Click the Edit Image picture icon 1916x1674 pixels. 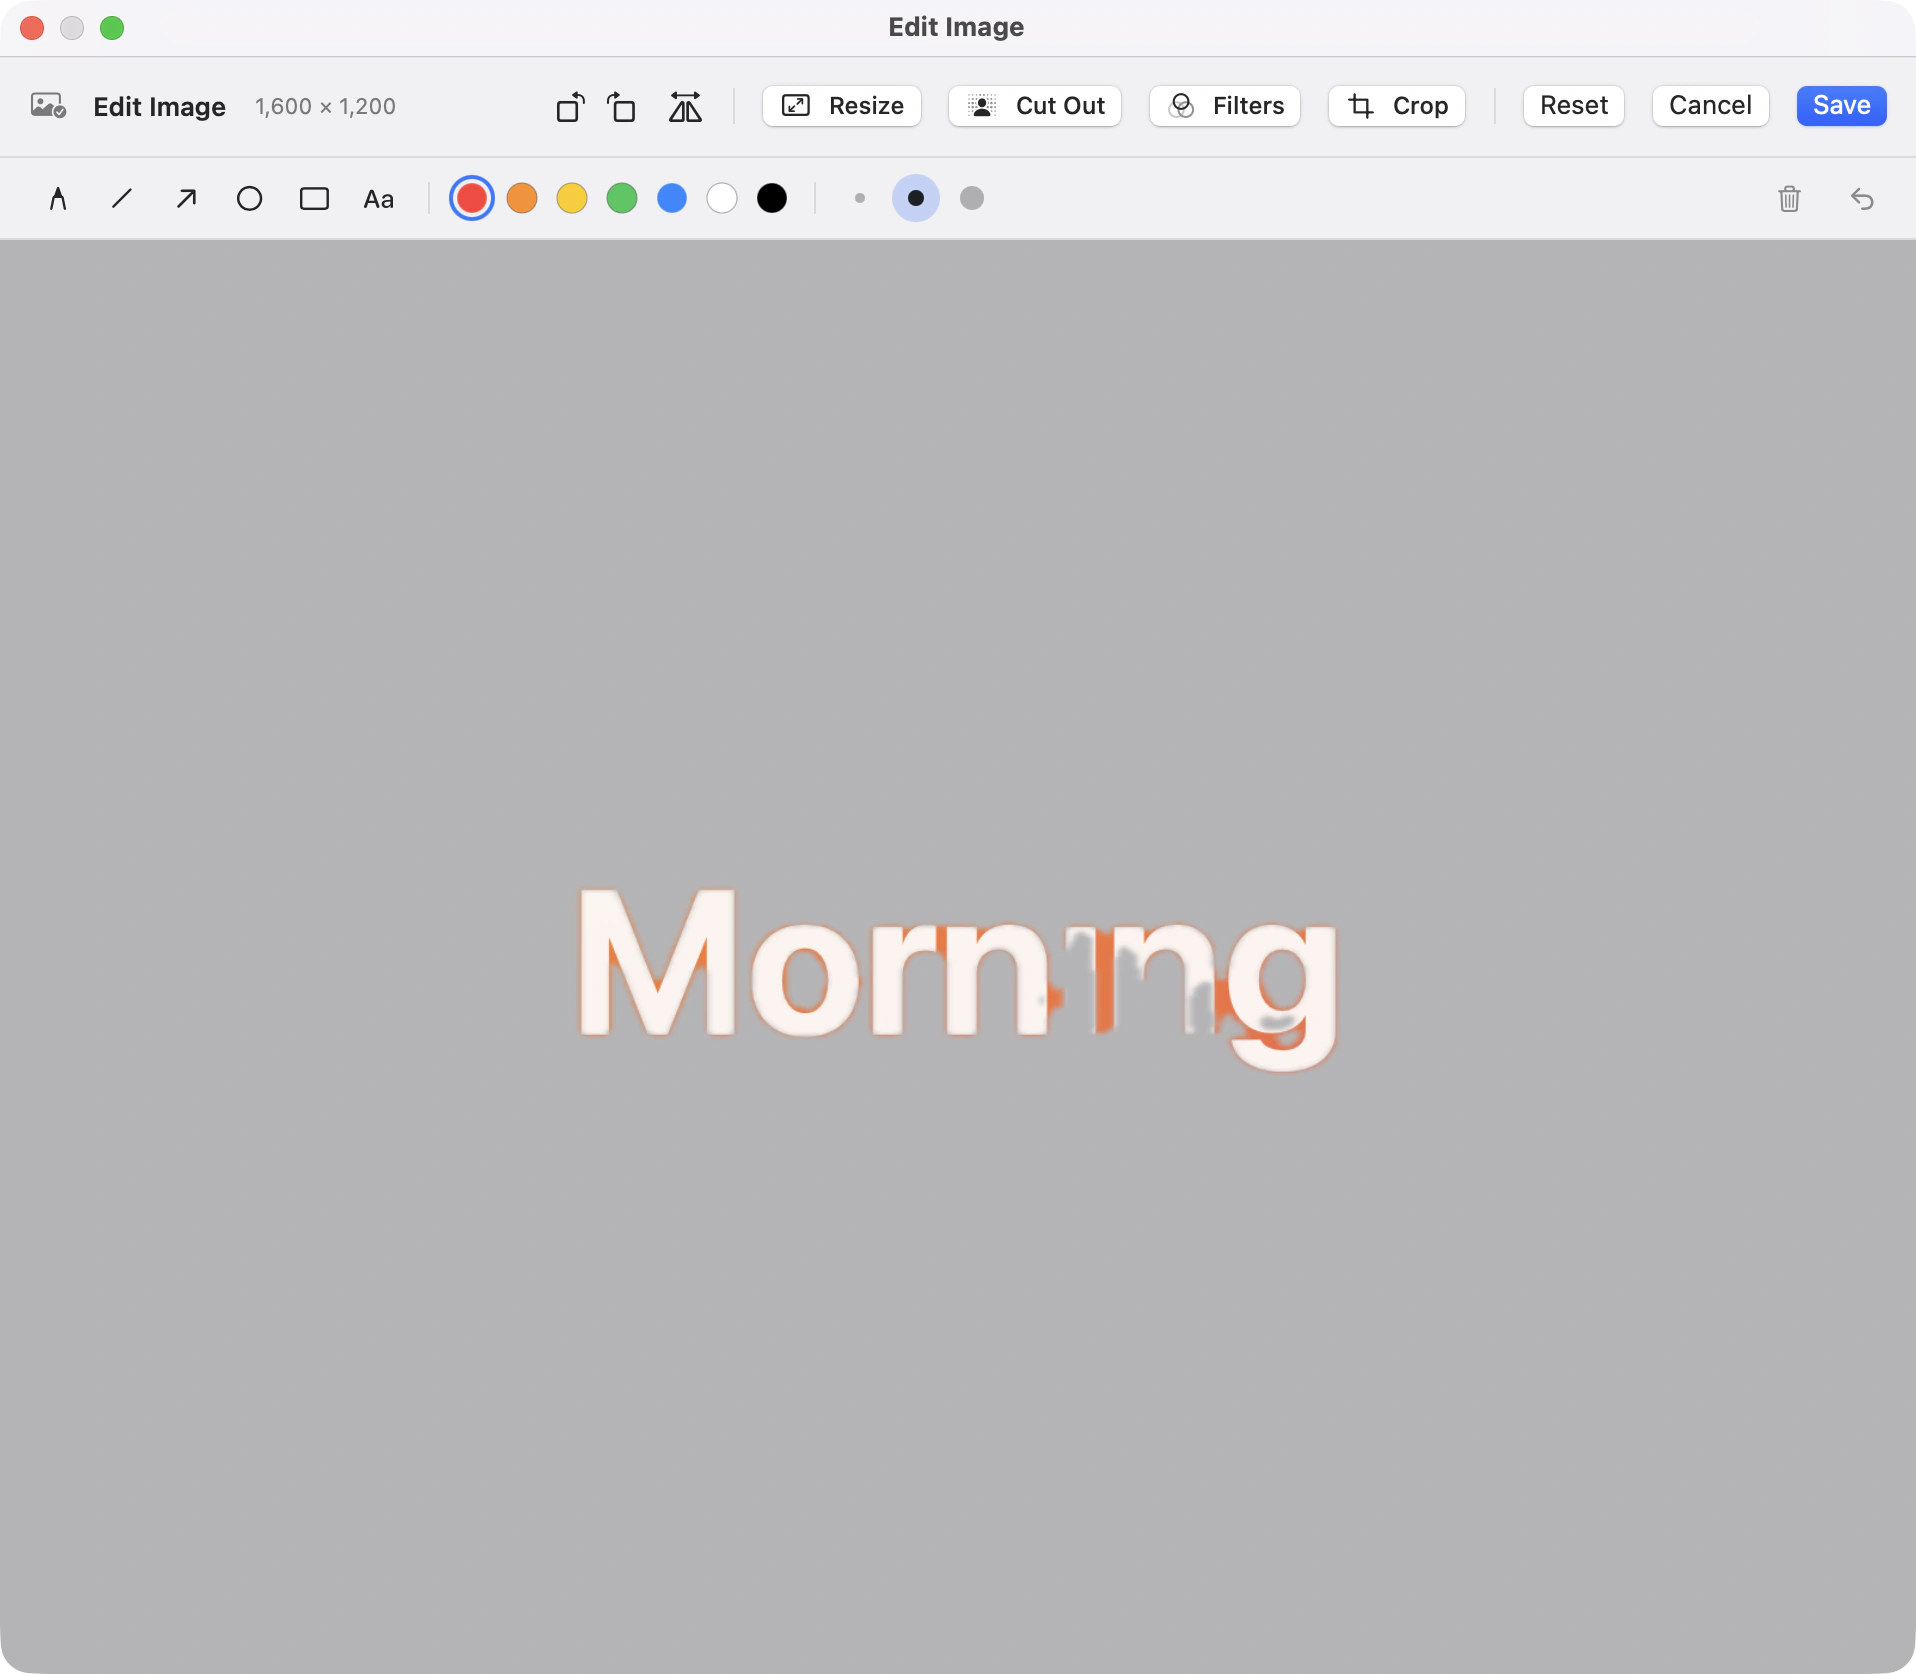point(48,106)
